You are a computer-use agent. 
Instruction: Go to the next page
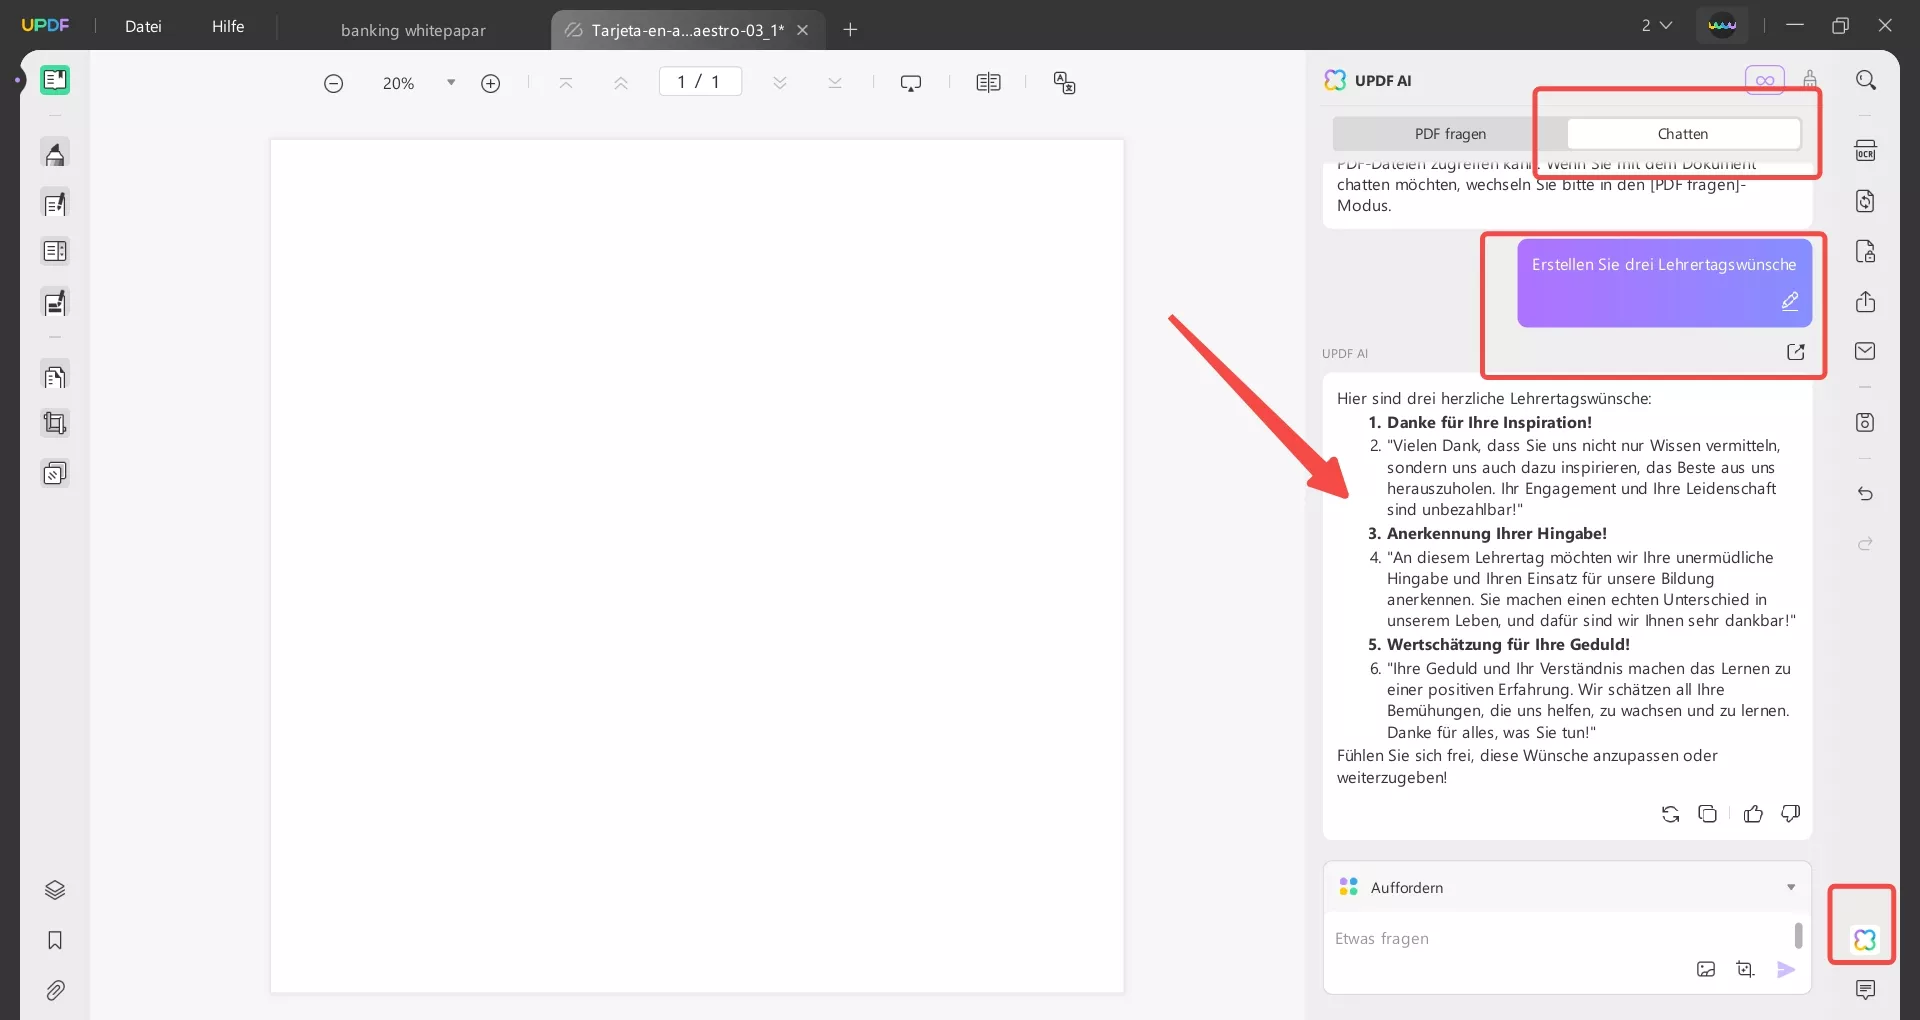780,83
